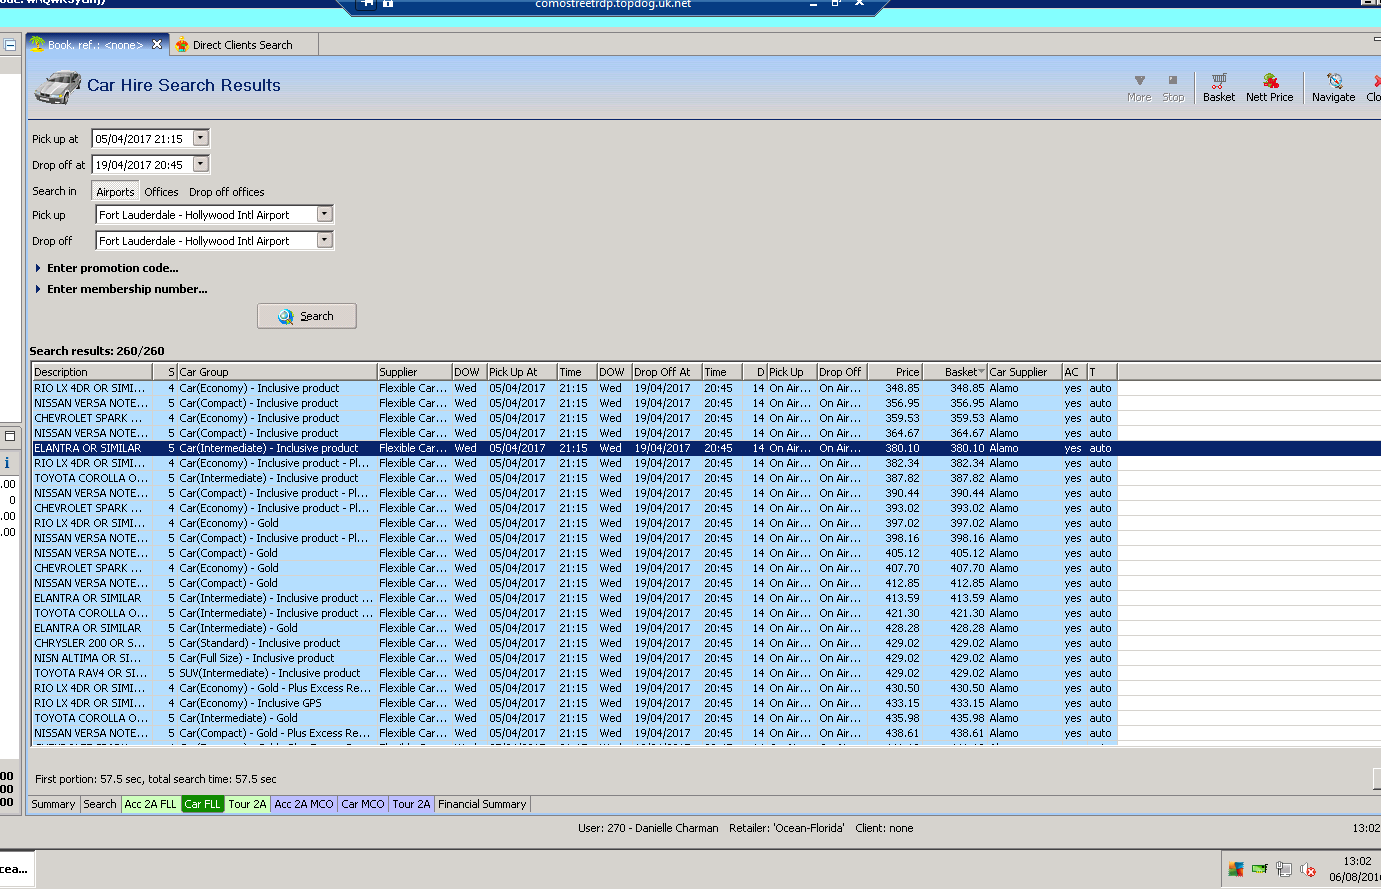Screen dimensions: 1381x889
Task: Select the Offices search option
Action: [161, 192]
